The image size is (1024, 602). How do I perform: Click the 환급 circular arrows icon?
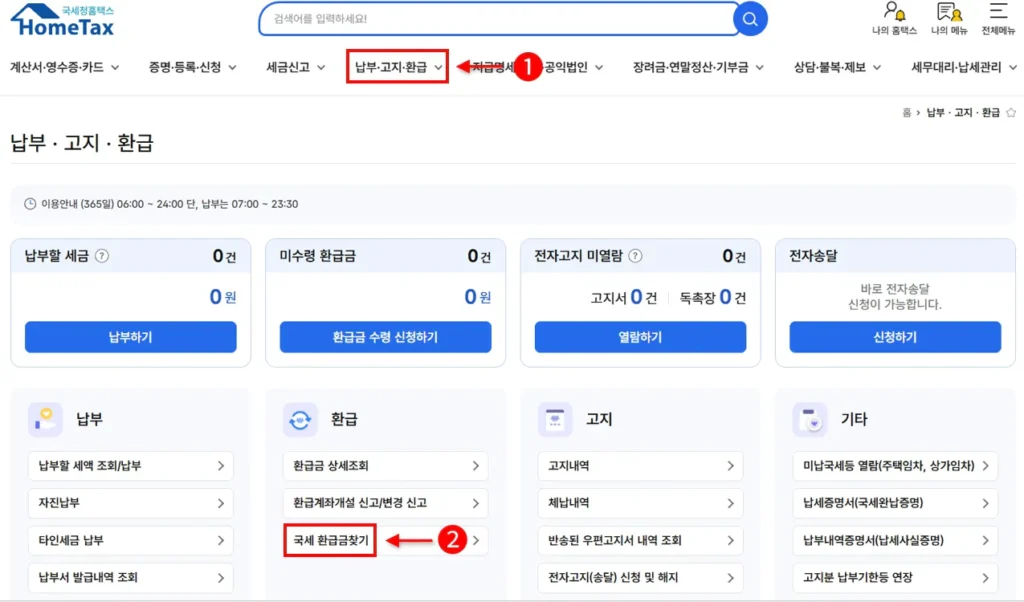pos(300,418)
